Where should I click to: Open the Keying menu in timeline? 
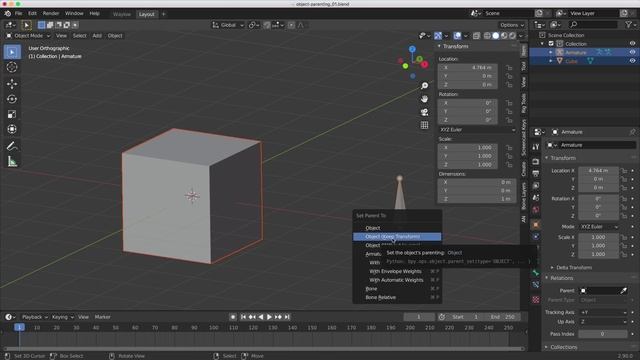(x=62, y=317)
